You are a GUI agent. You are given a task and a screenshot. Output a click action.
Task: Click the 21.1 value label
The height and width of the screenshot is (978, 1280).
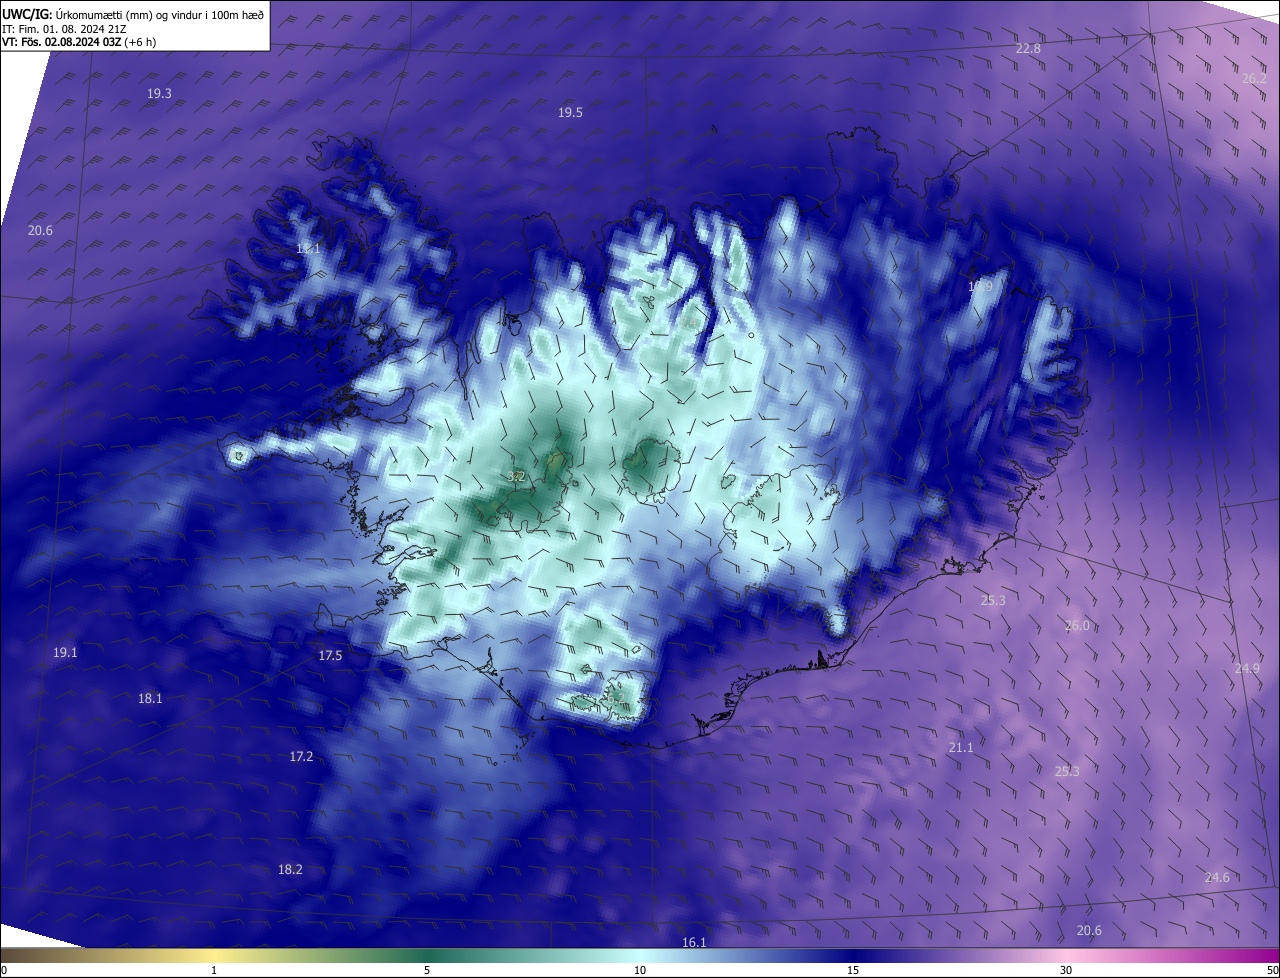click(960, 748)
